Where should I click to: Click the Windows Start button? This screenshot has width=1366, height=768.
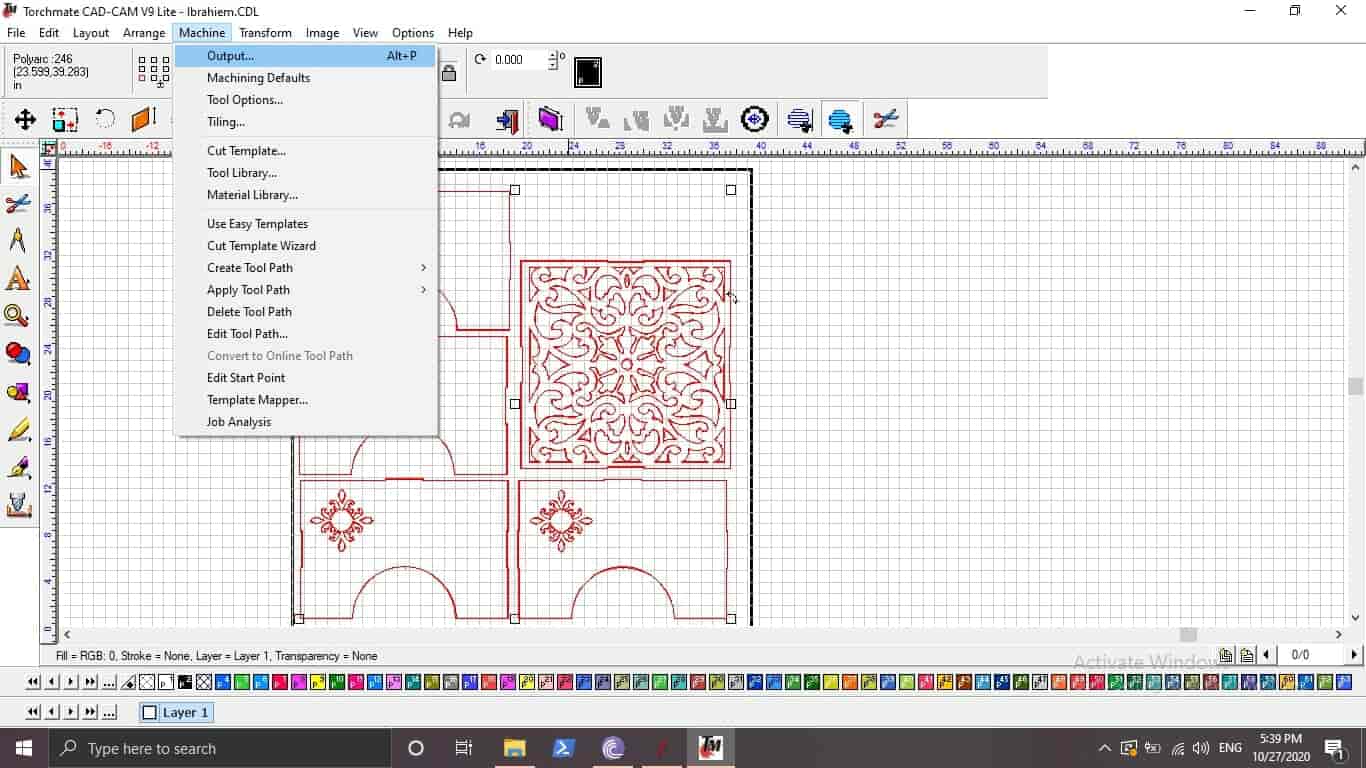[x=24, y=748]
